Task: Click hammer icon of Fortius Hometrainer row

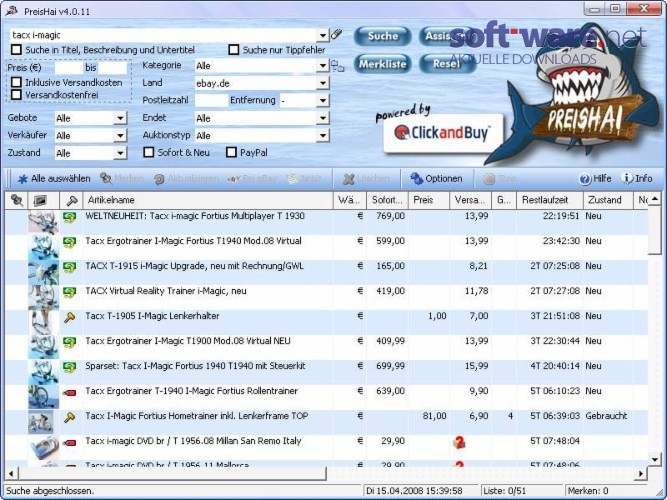Action: coord(69,417)
